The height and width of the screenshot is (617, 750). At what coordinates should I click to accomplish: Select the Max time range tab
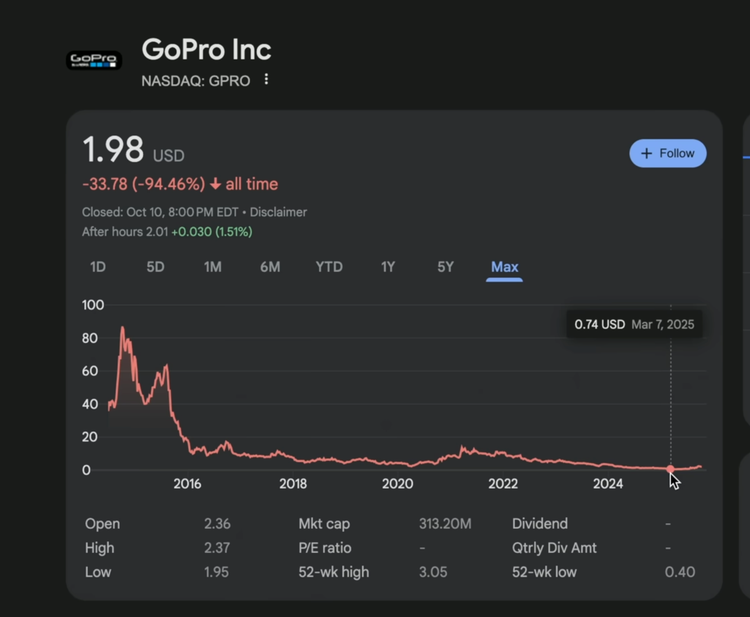(x=504, y=267)
